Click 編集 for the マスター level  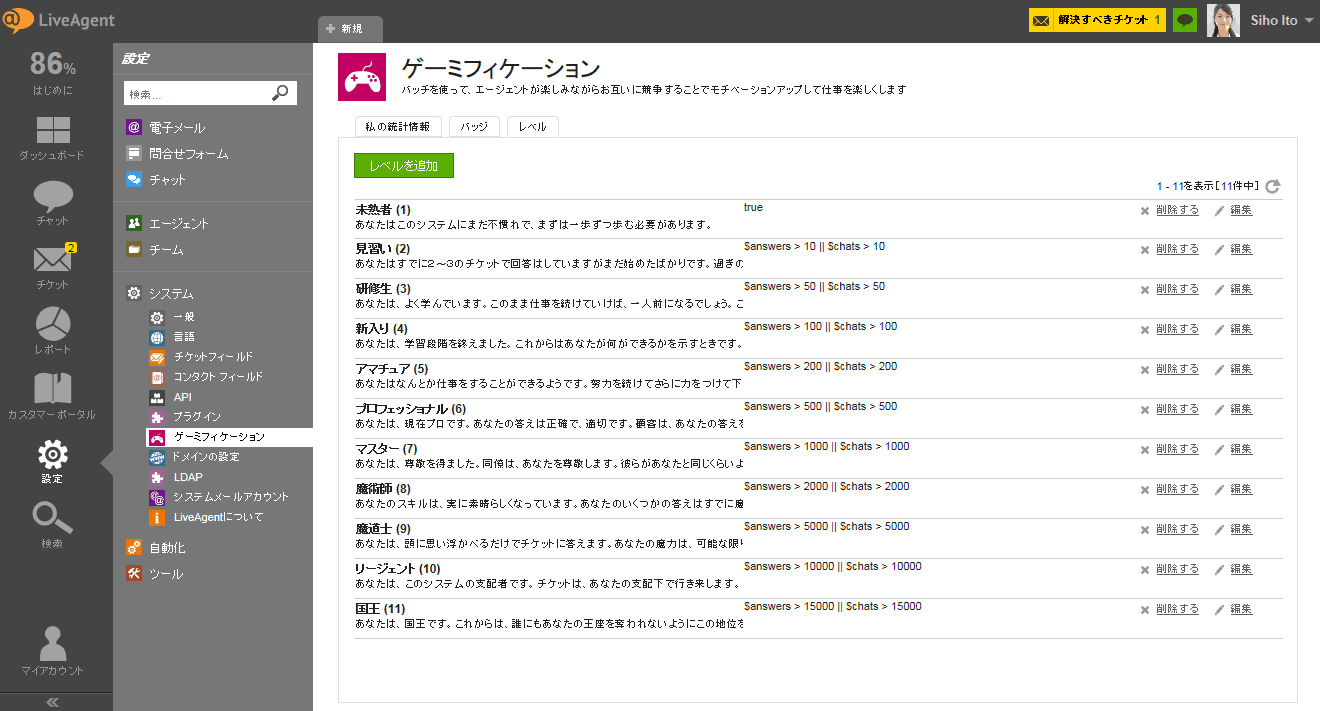(x=1240, y=449)
